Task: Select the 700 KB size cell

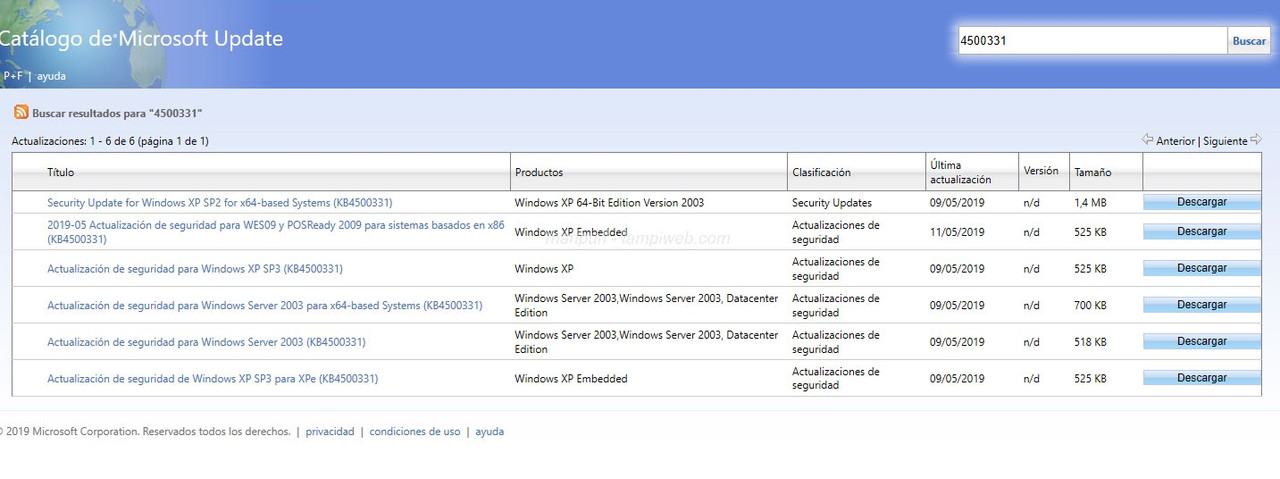Action: 1090,305
